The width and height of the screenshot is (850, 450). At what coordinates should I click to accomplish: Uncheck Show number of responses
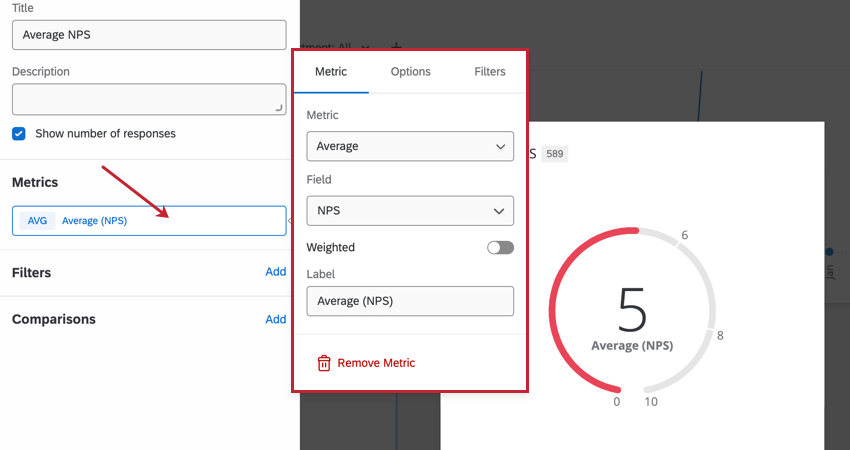tap(19, 133)
